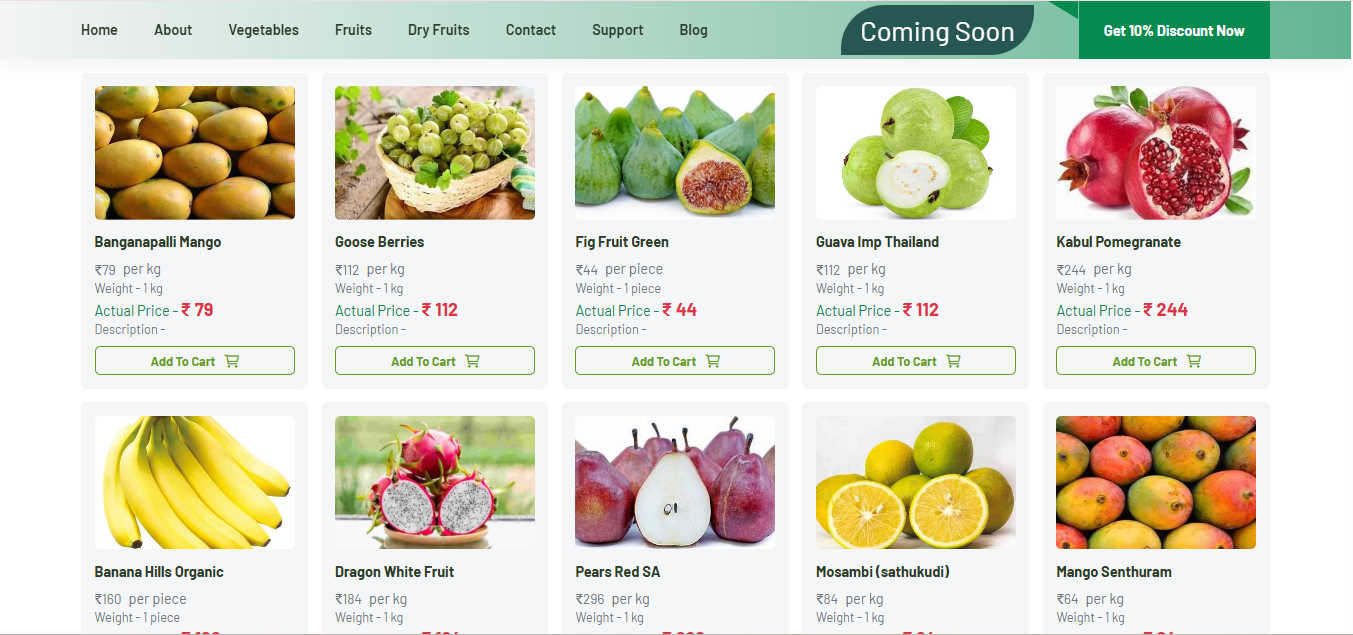1353x635 pixels.
Task: Go to Dry Fruits page
Action: pos(438,30)
